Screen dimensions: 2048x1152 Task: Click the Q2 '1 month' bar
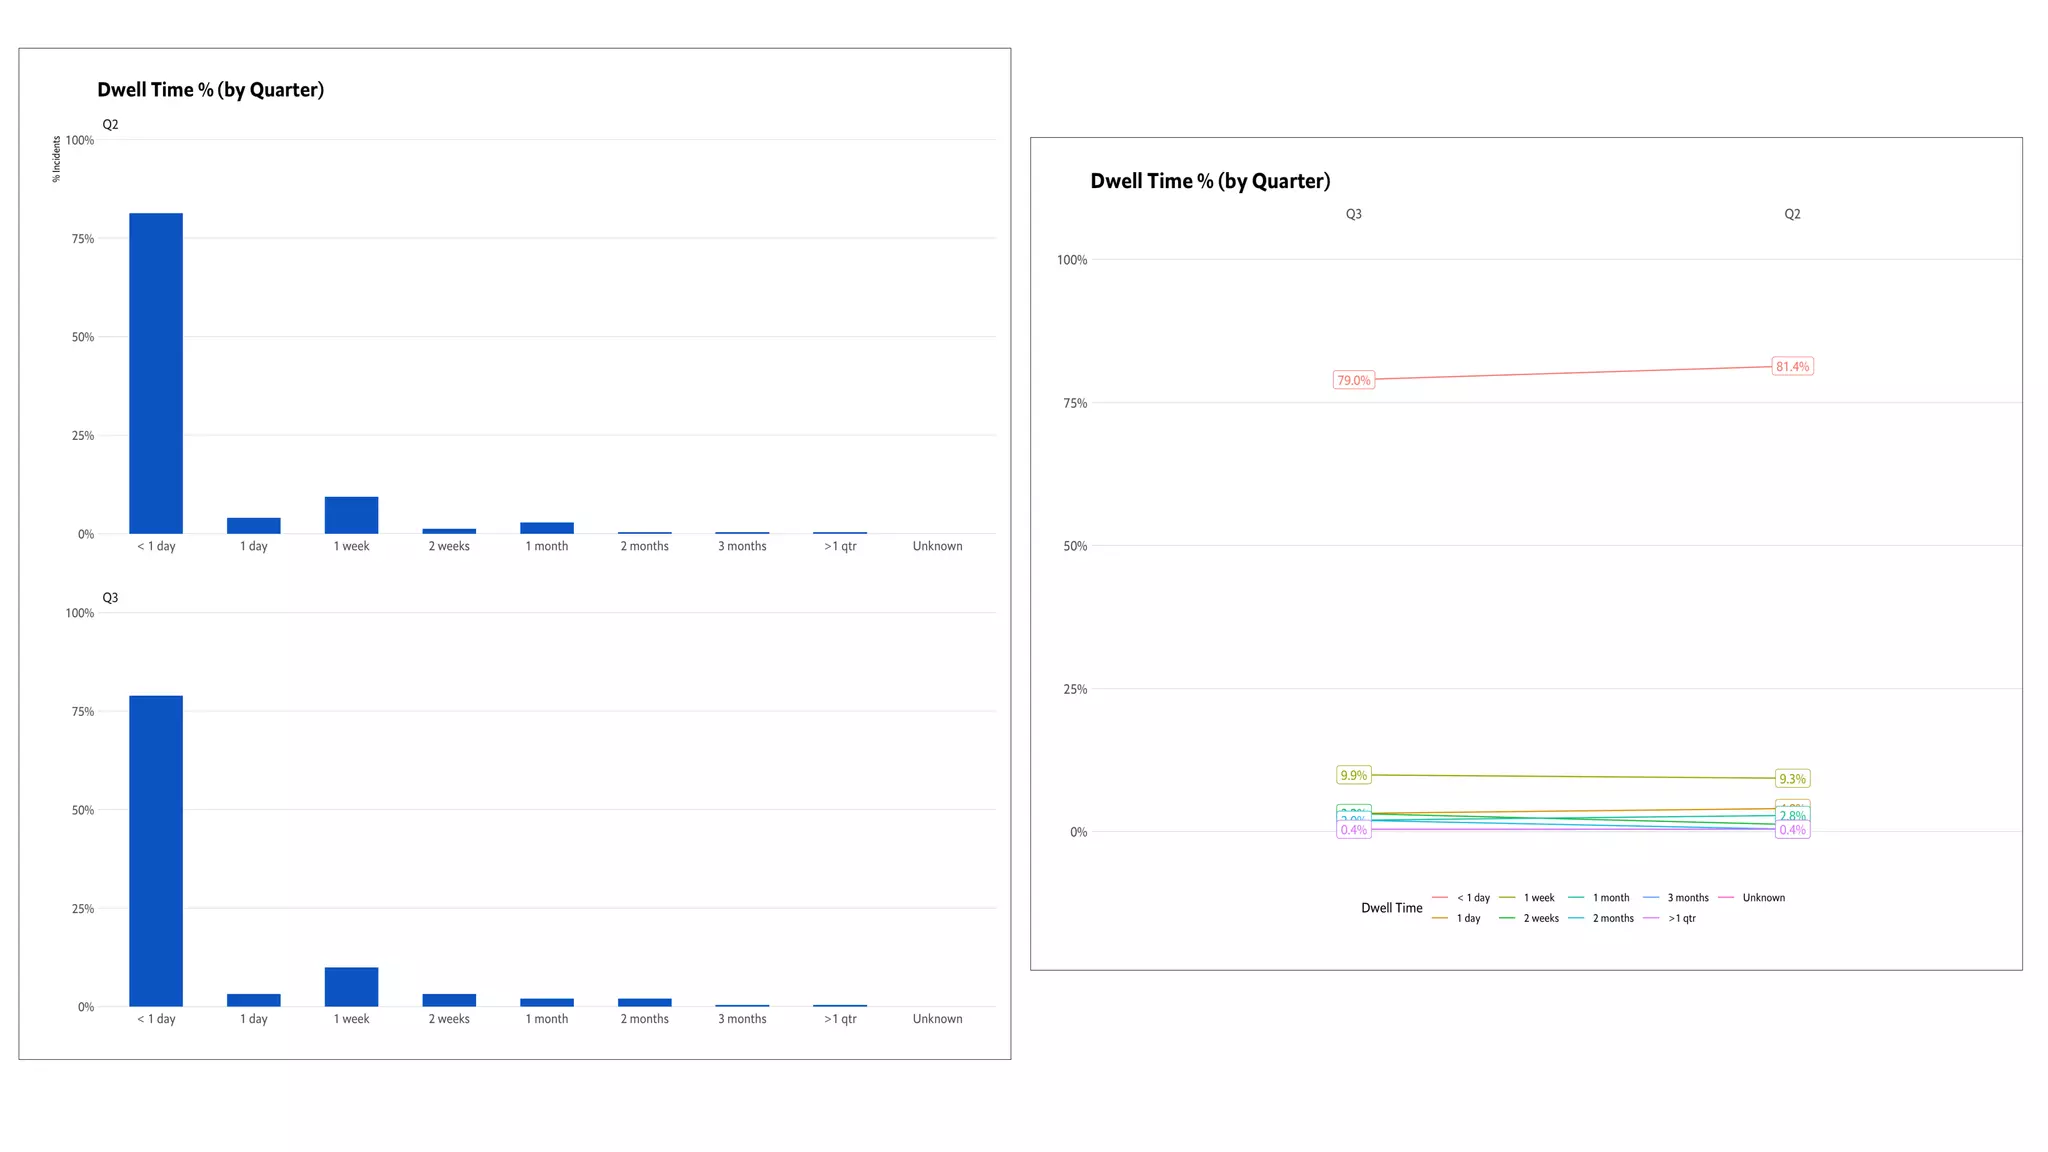pos(547,528)
